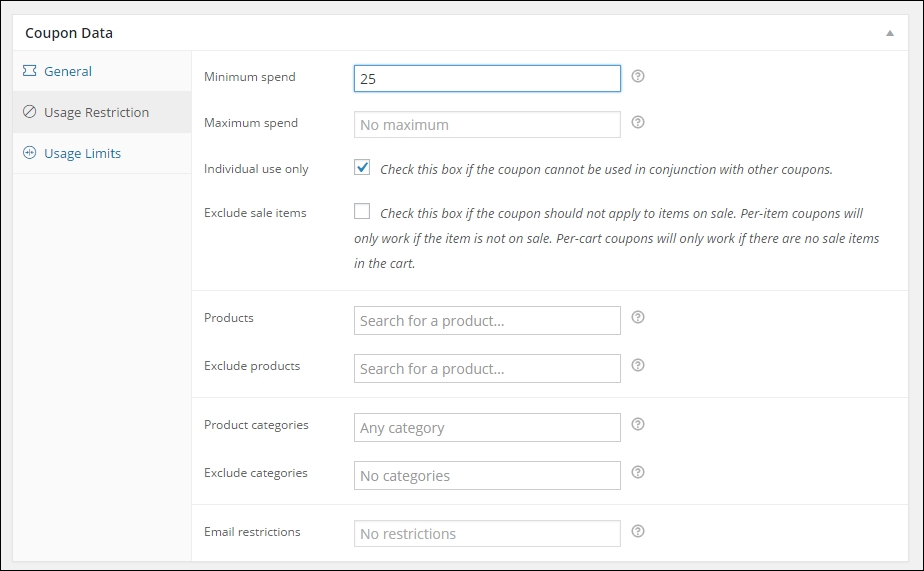Open the Exclude categories selector

[487, 476]
